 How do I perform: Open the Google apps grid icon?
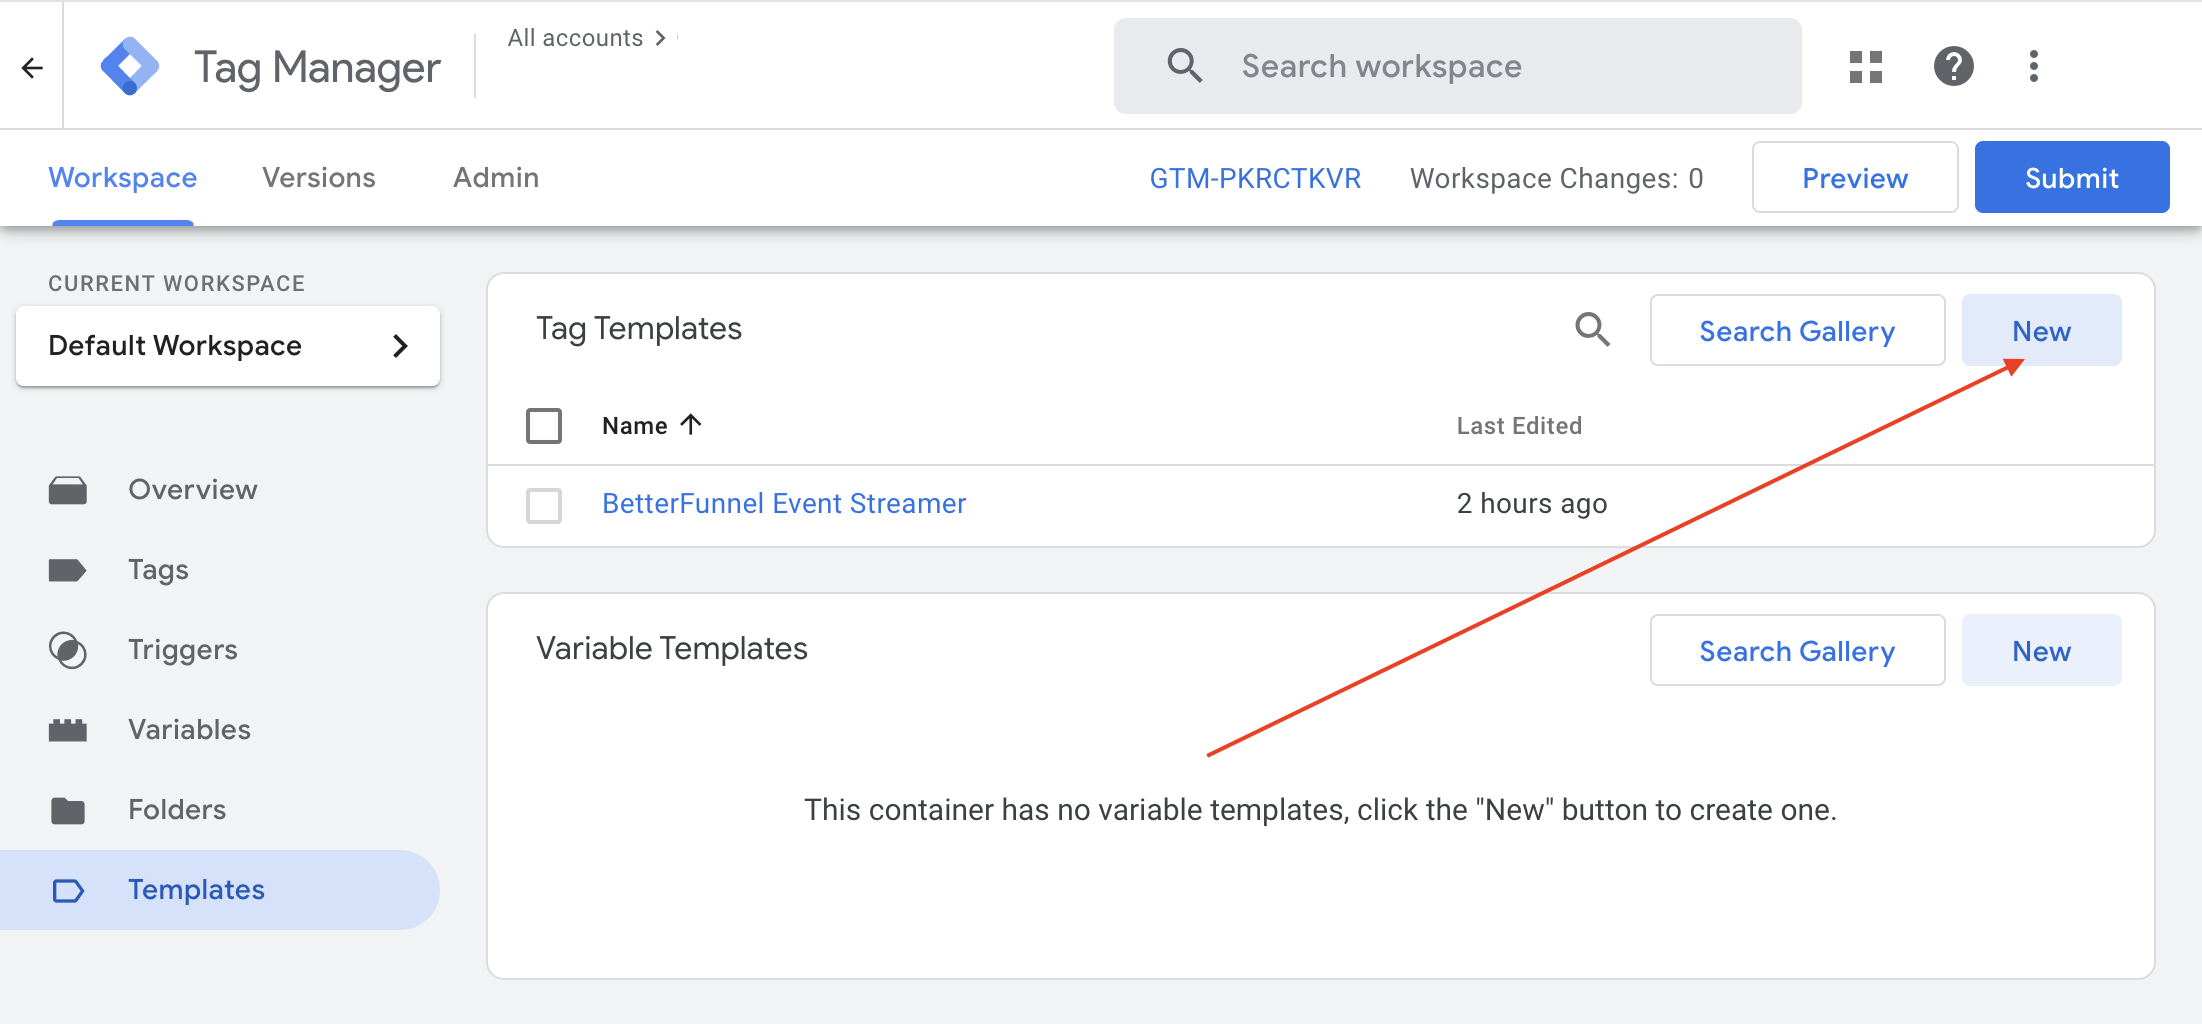[x=1865, y=67]
